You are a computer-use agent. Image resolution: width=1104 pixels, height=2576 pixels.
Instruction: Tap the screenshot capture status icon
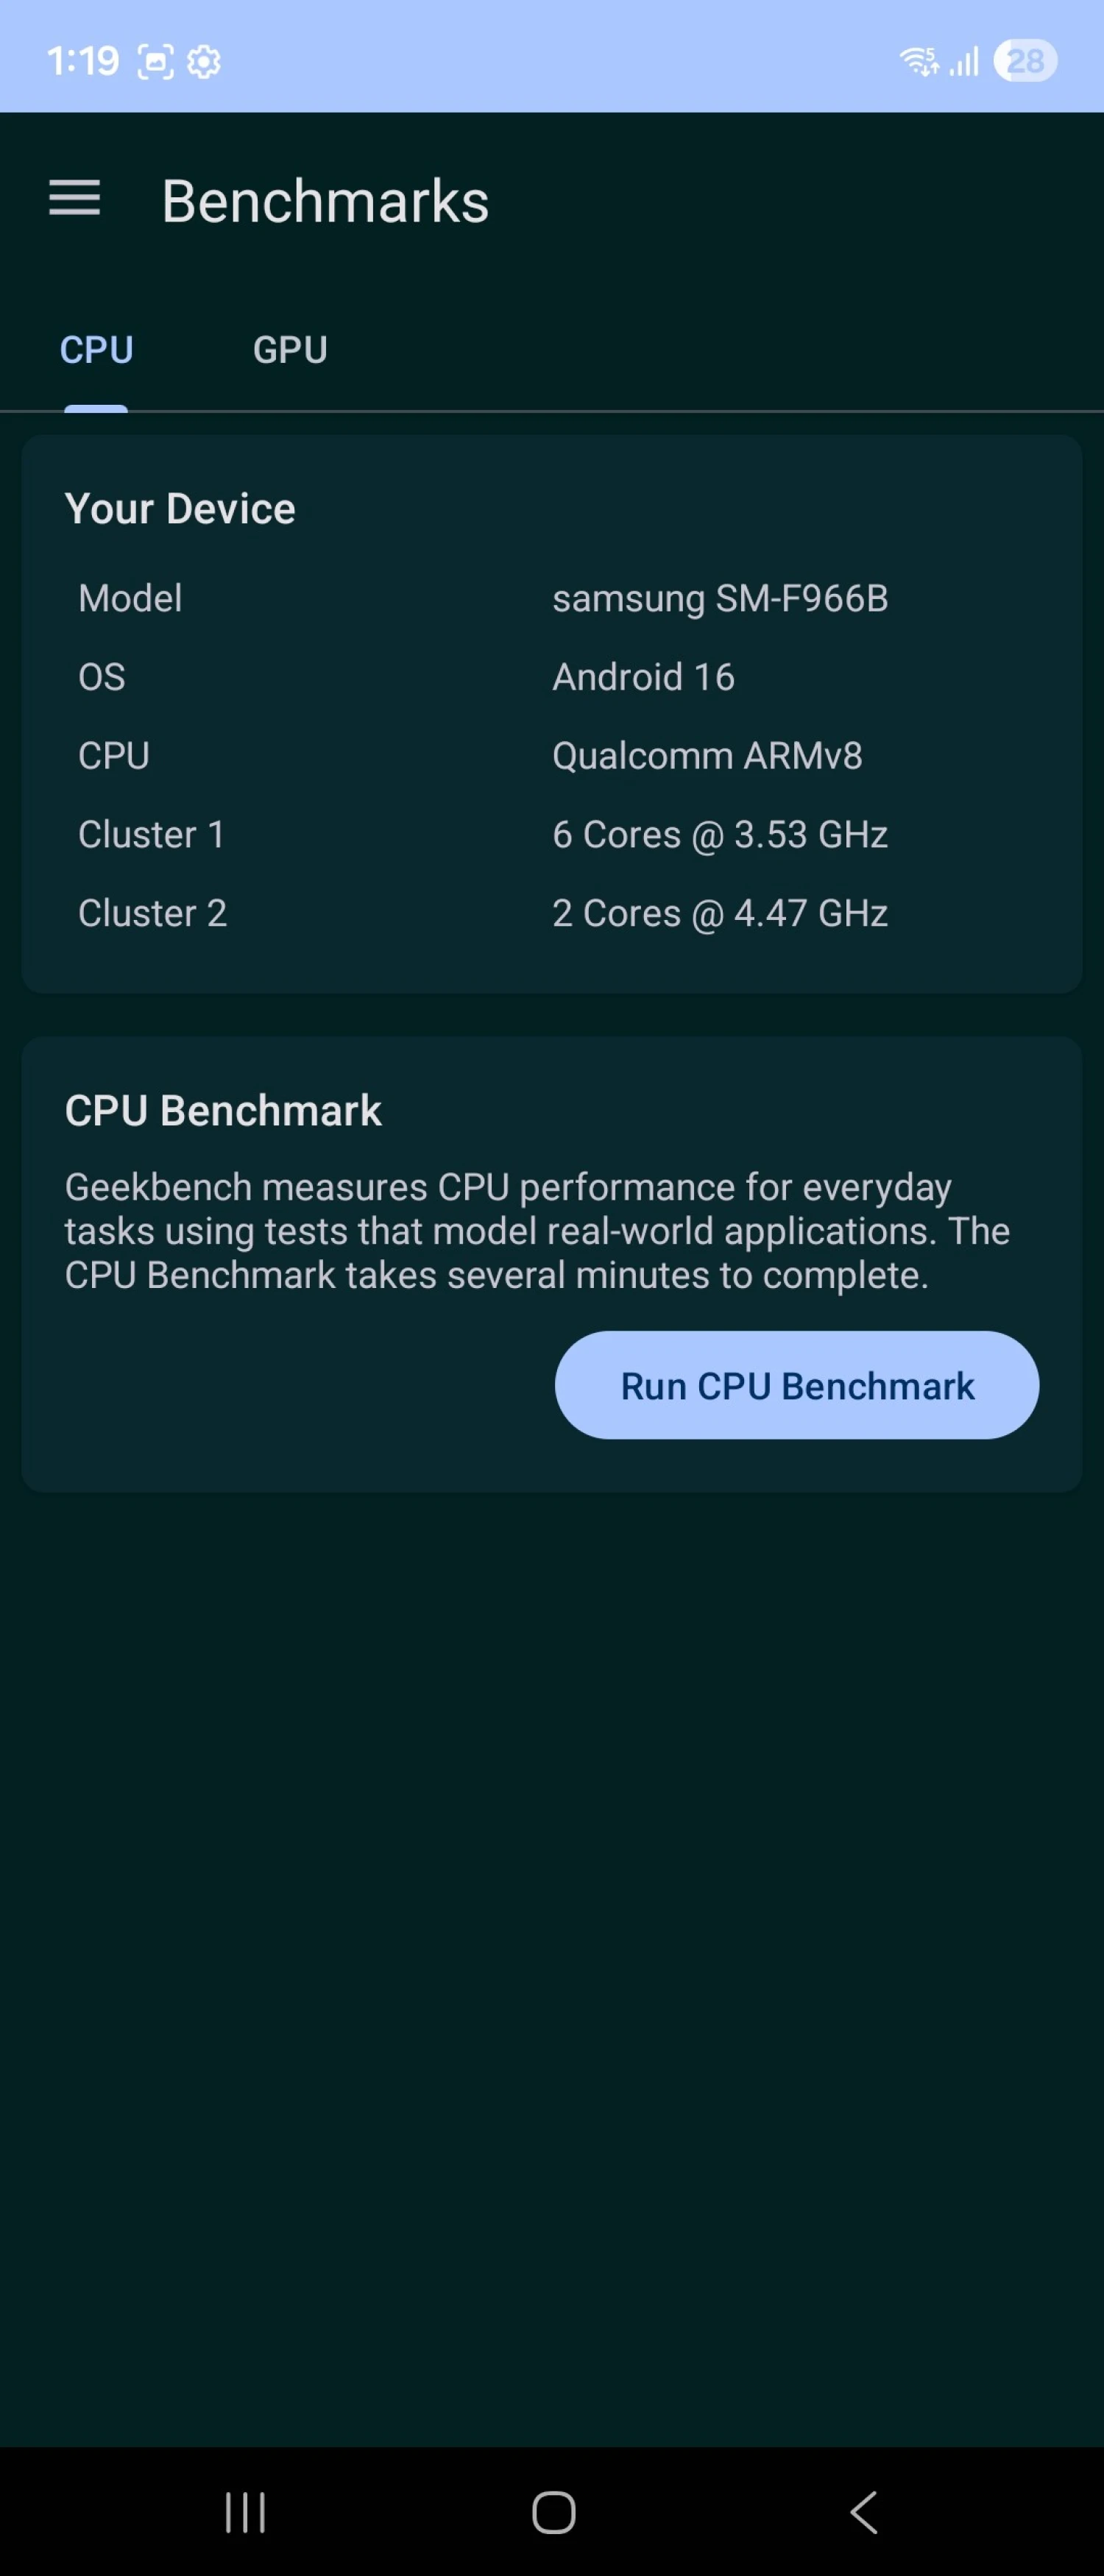click(x=155, y=62)
